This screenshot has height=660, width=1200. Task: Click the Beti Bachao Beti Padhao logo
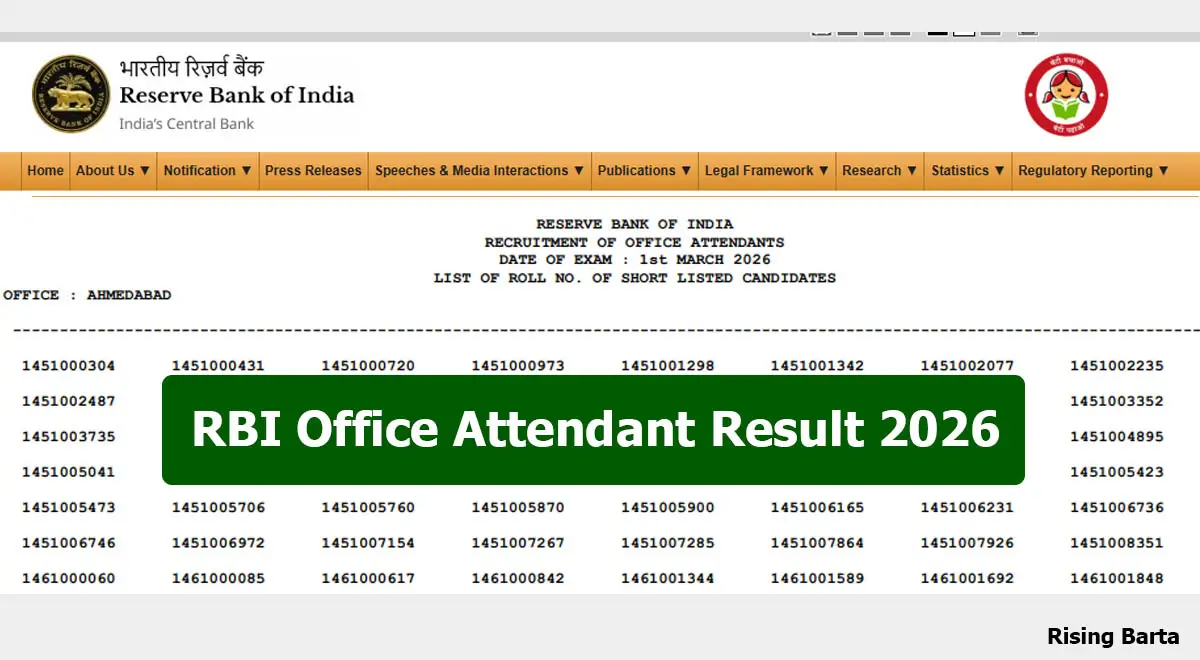click(x=1066, y=95)
